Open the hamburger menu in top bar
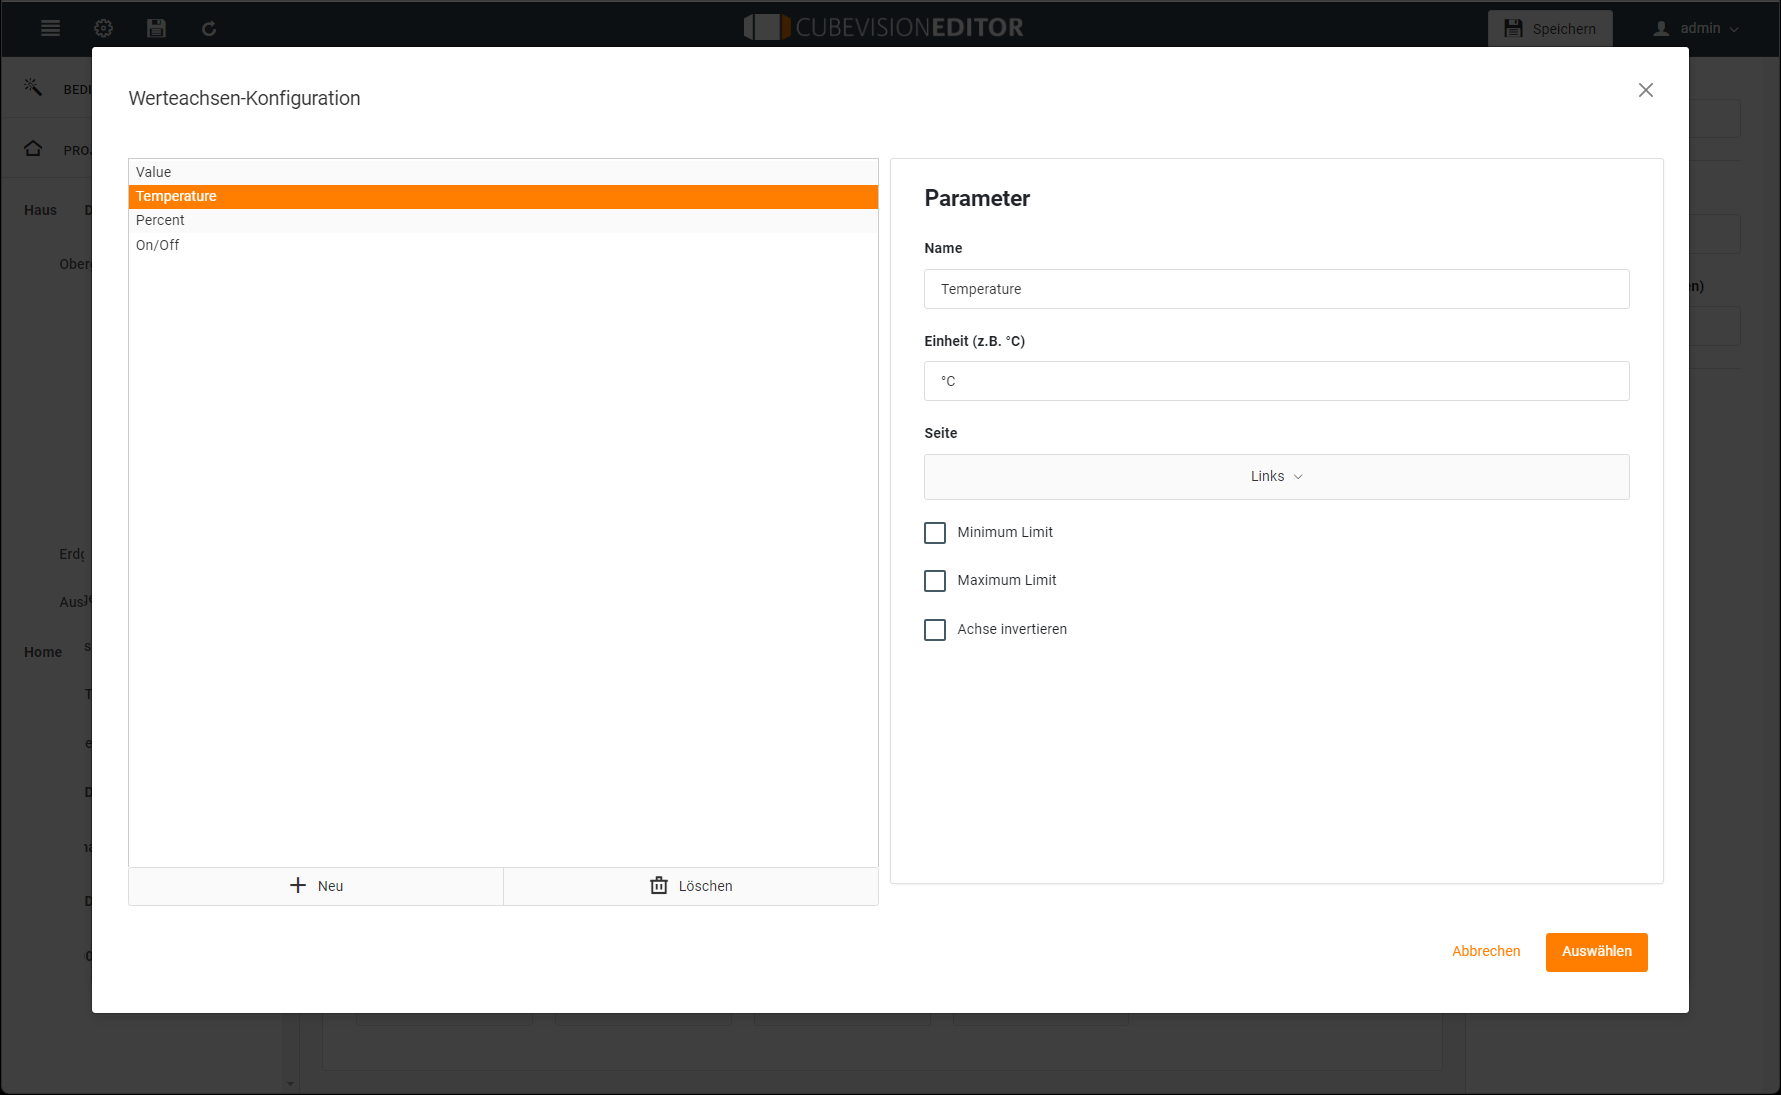This screenshot has width=1781, height=1095. (x=50, y=28)
